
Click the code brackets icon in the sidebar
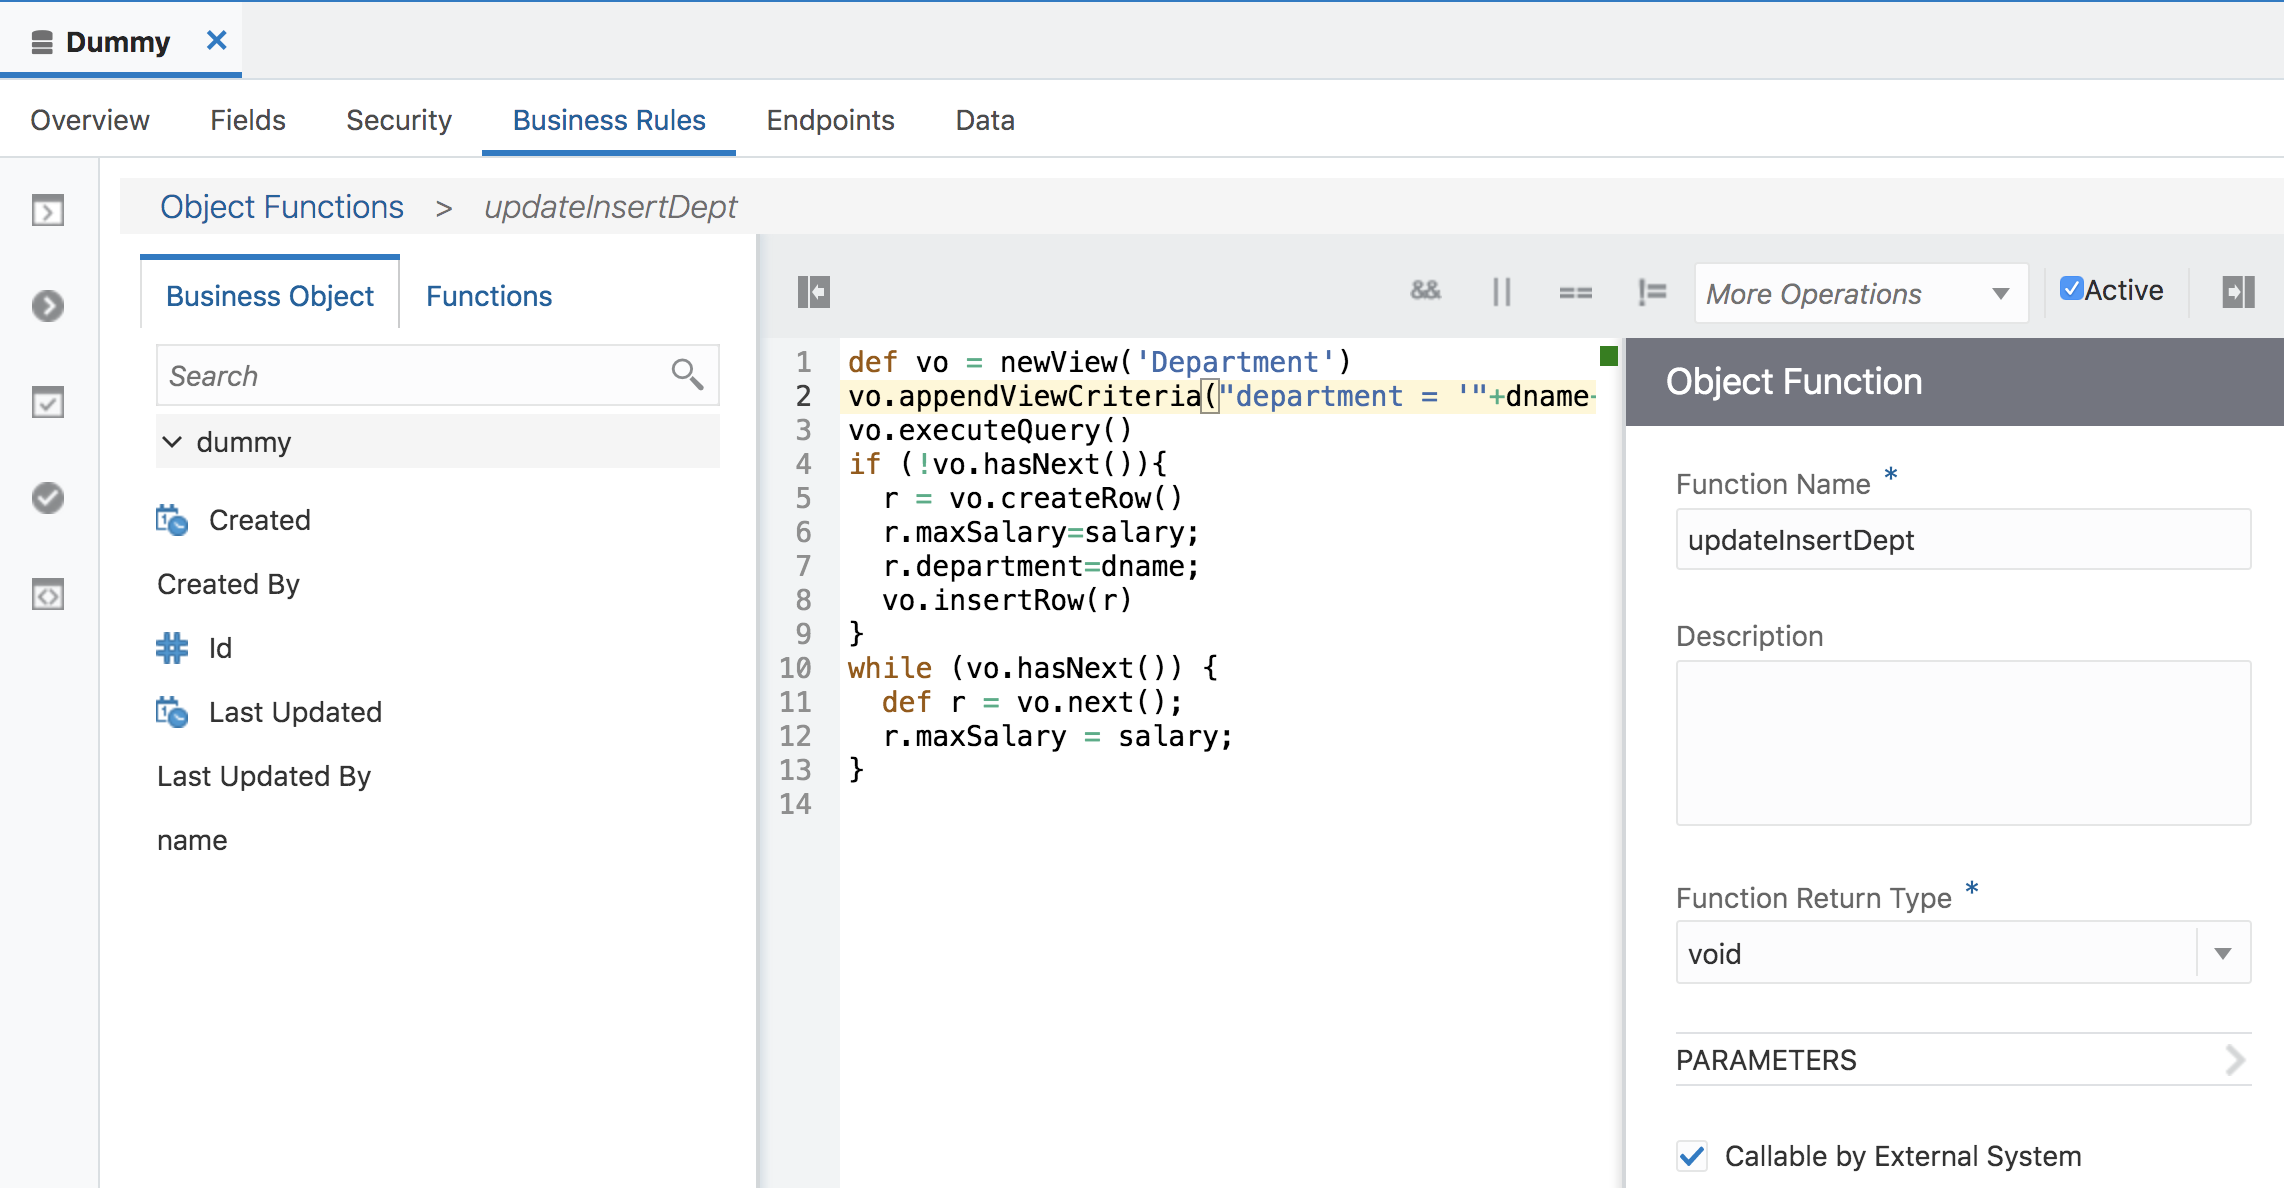pos(47,594)
